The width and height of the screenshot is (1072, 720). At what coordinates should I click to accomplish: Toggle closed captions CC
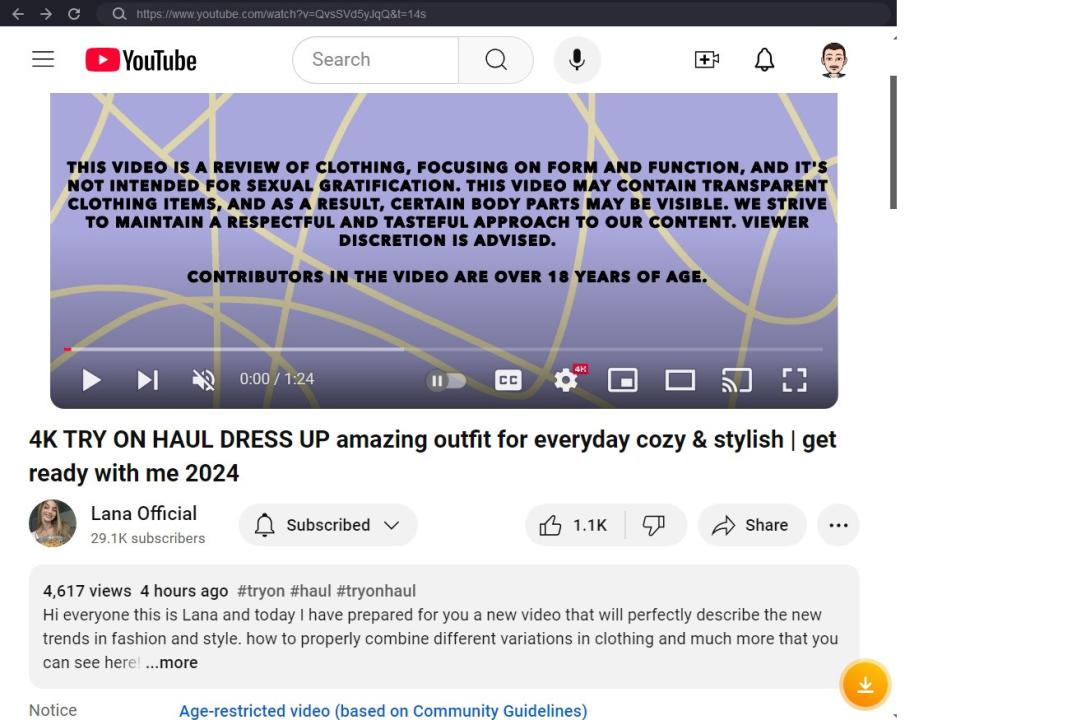pyautogui.click(x=508, y=380)
